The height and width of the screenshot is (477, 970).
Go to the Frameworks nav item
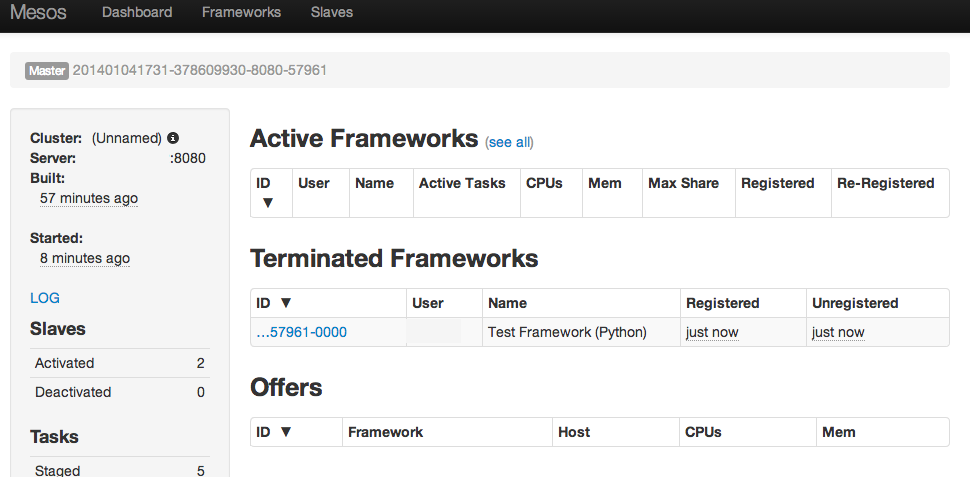click(241, 13)
